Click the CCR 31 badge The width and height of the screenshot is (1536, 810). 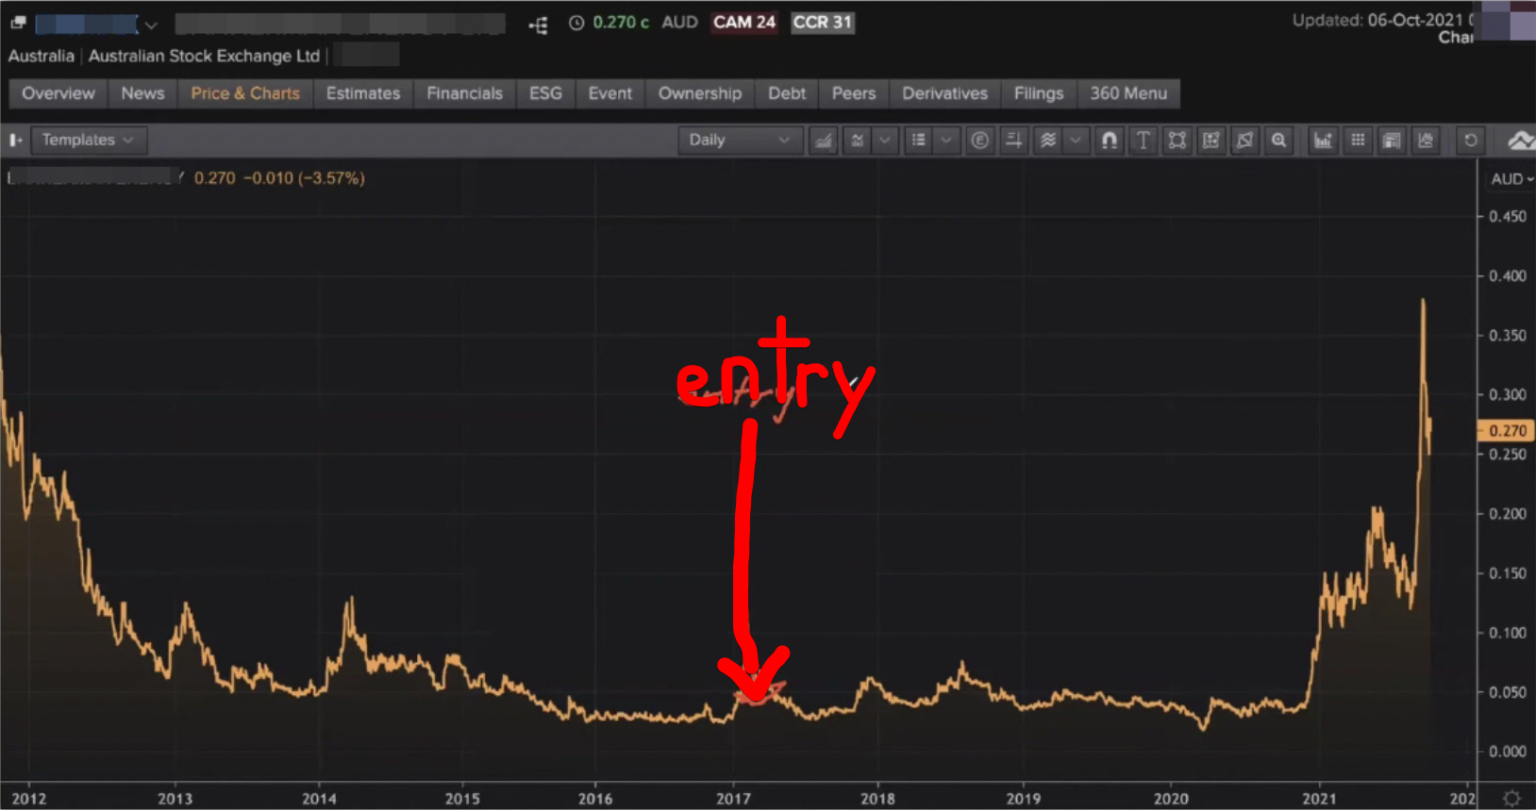(x=822, y=22)
